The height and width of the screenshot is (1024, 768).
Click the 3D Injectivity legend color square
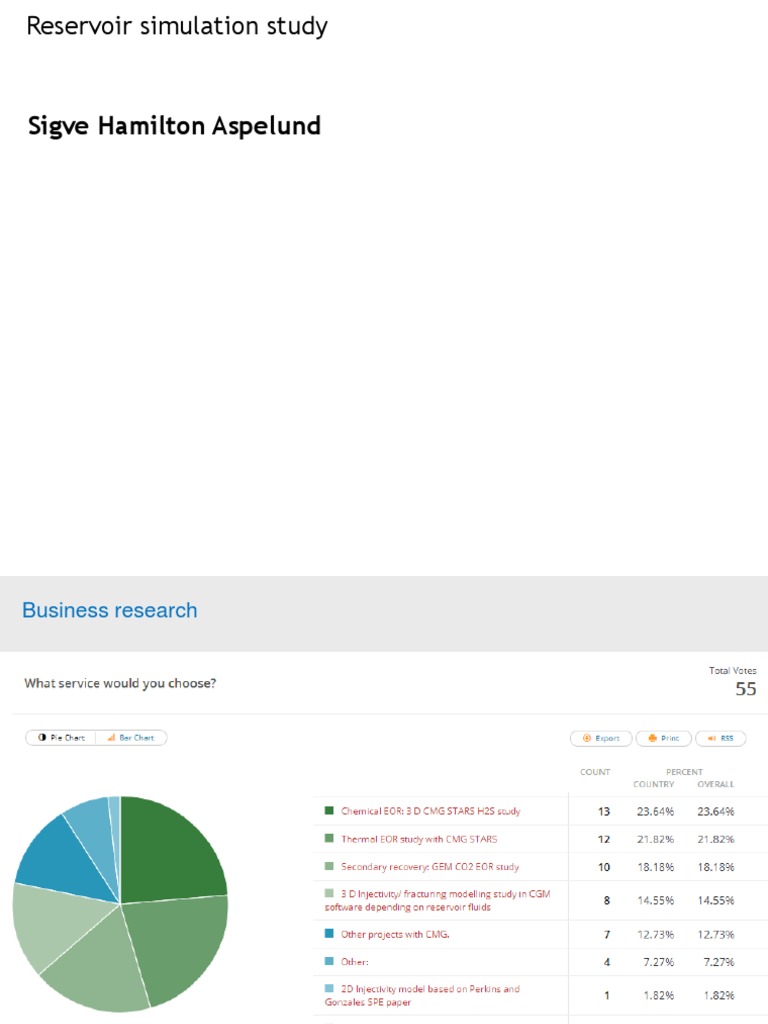tap(329, 893)
